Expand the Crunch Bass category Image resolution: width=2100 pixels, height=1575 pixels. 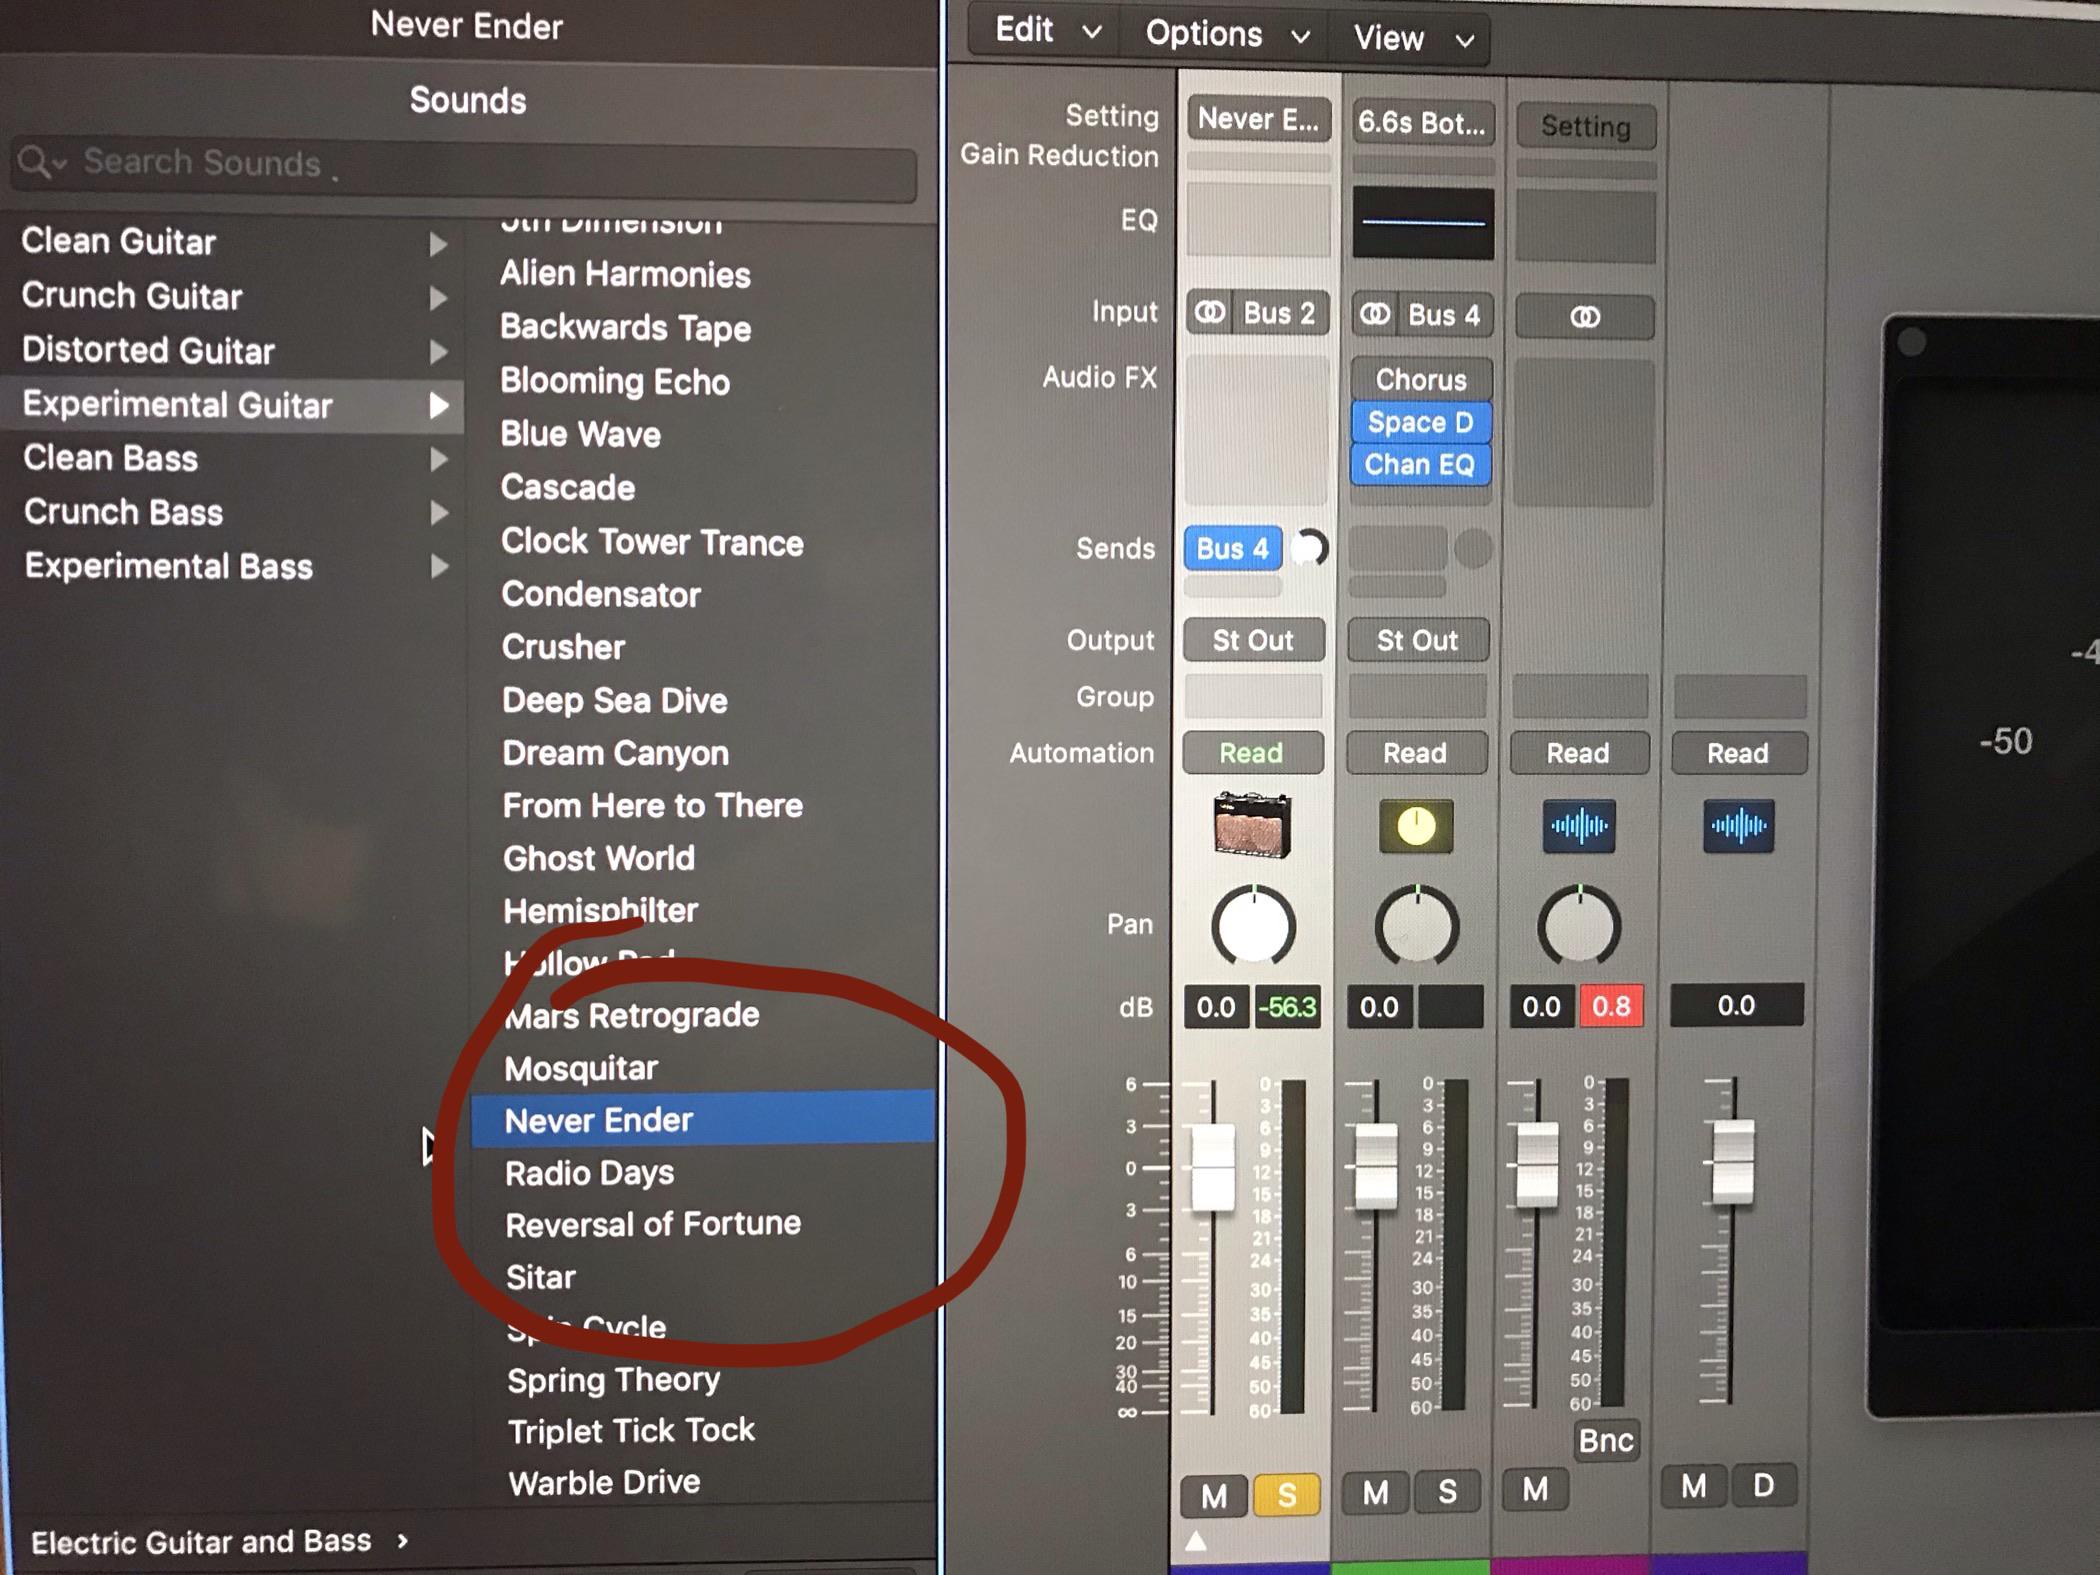coord(438,513)
